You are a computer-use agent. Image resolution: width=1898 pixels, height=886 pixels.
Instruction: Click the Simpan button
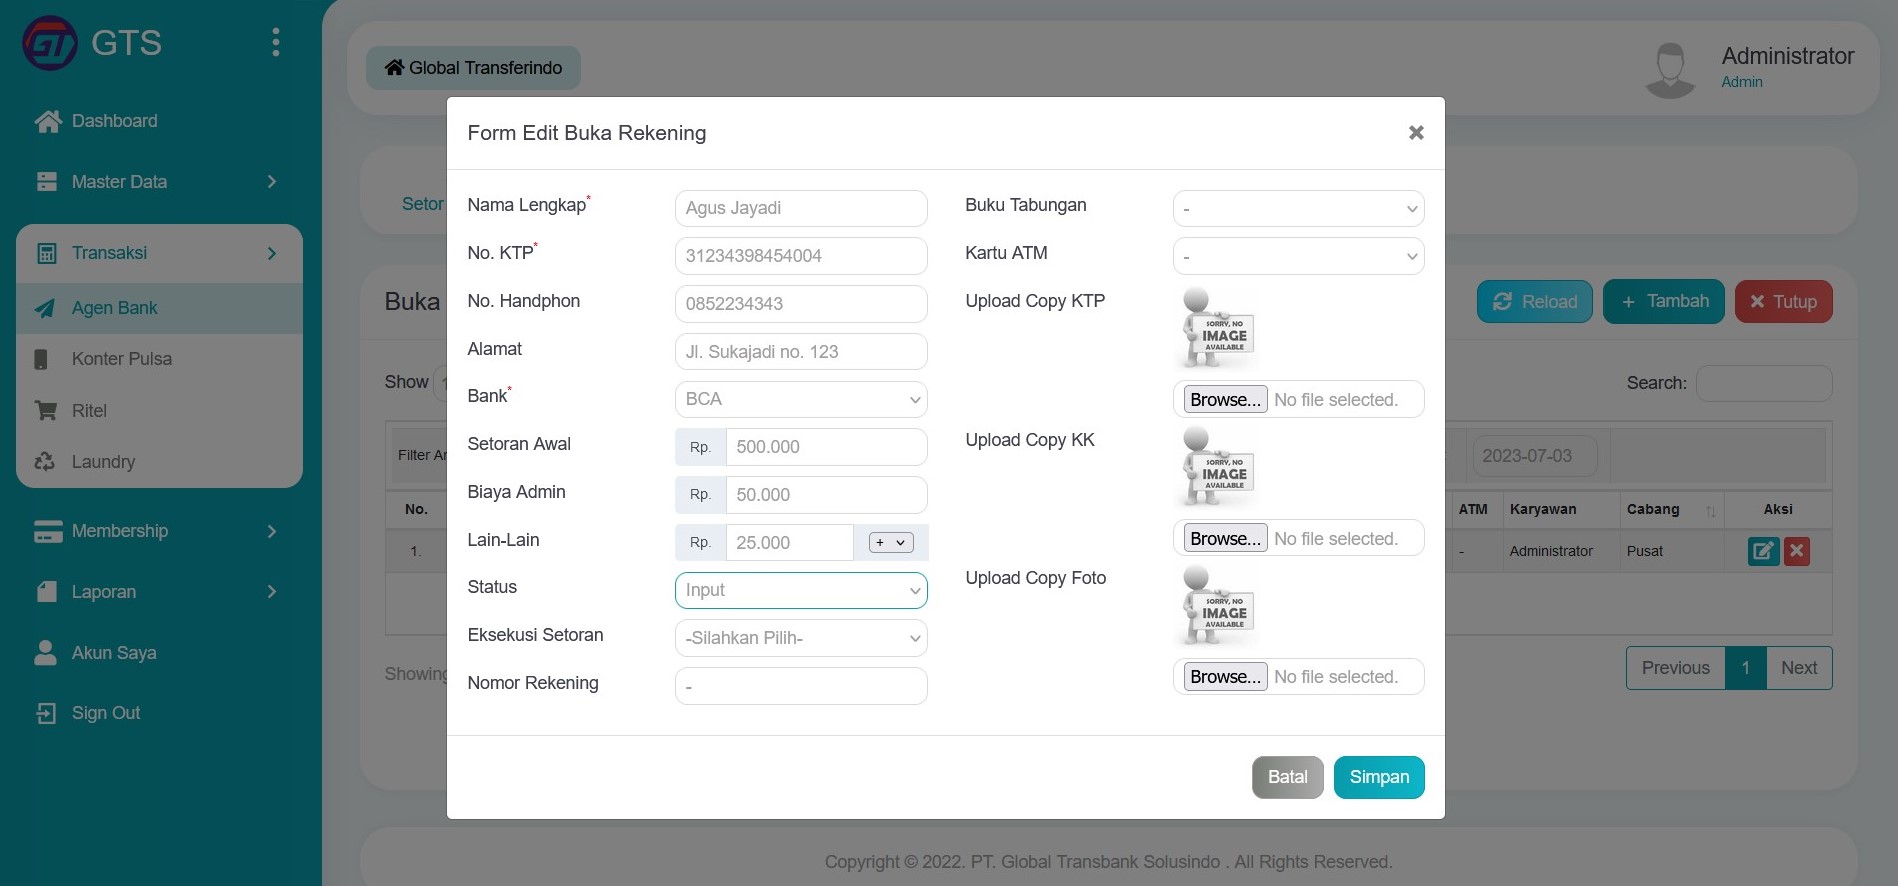[1379, 778]
